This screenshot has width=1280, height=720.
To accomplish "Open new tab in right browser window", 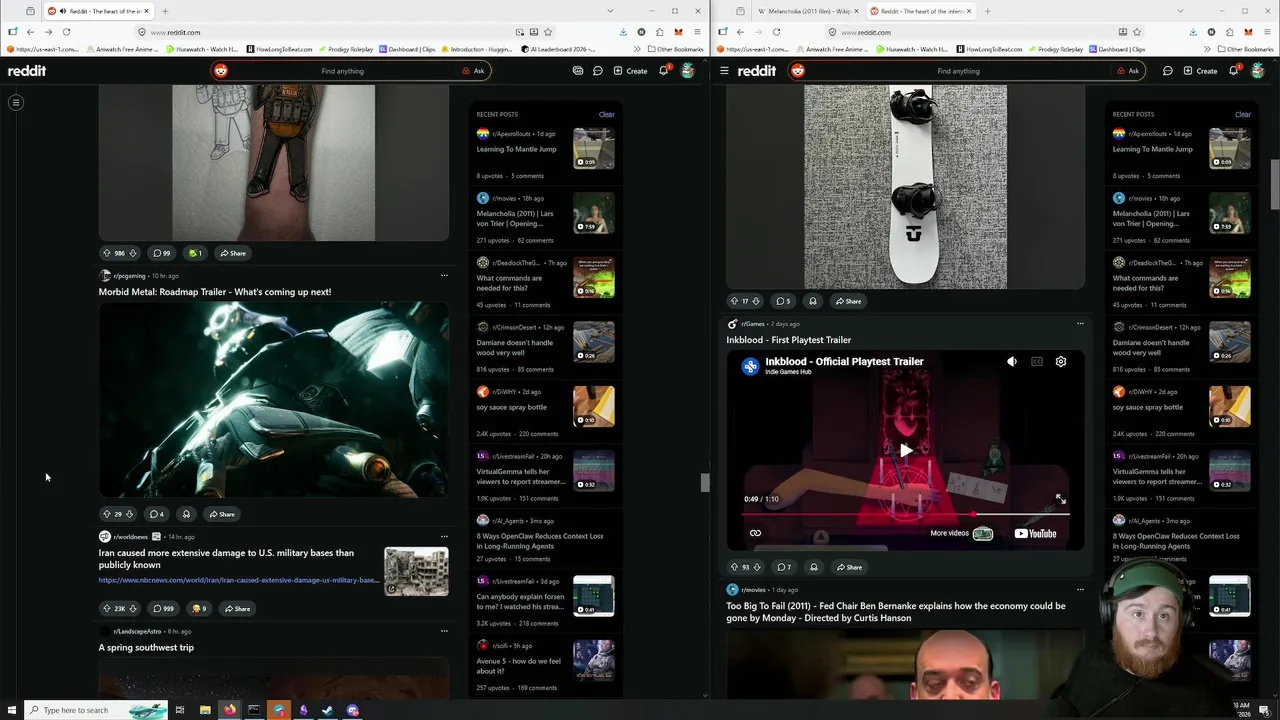I will coord(987,11).
